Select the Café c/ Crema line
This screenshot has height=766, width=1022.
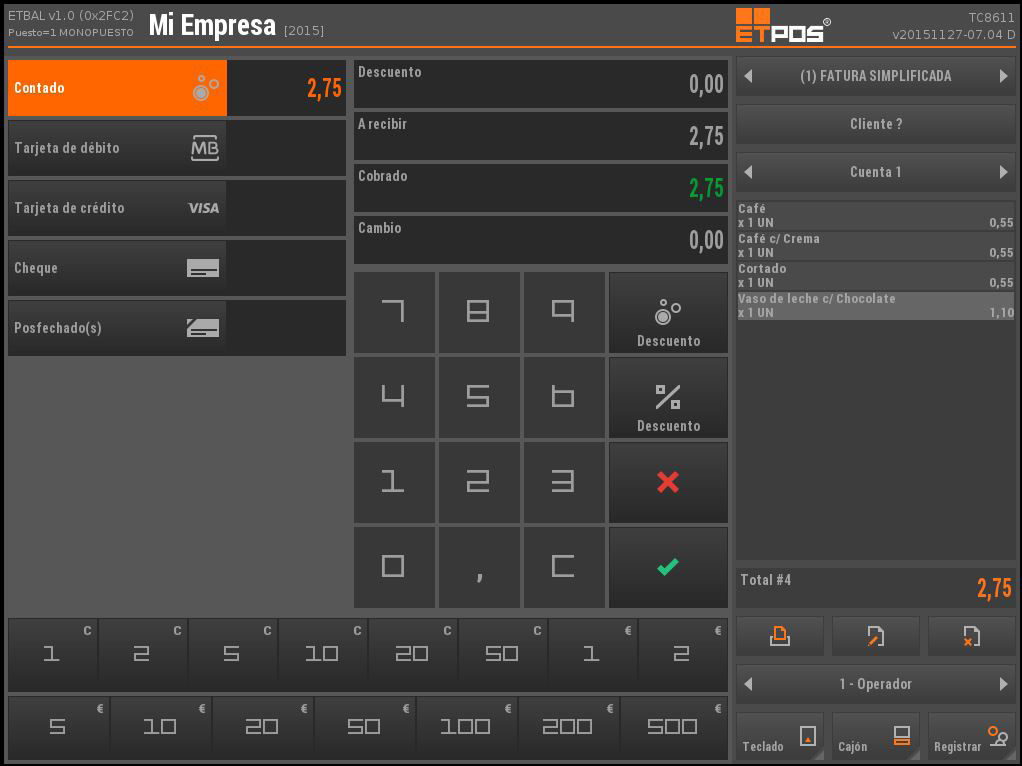pos(876,246)
